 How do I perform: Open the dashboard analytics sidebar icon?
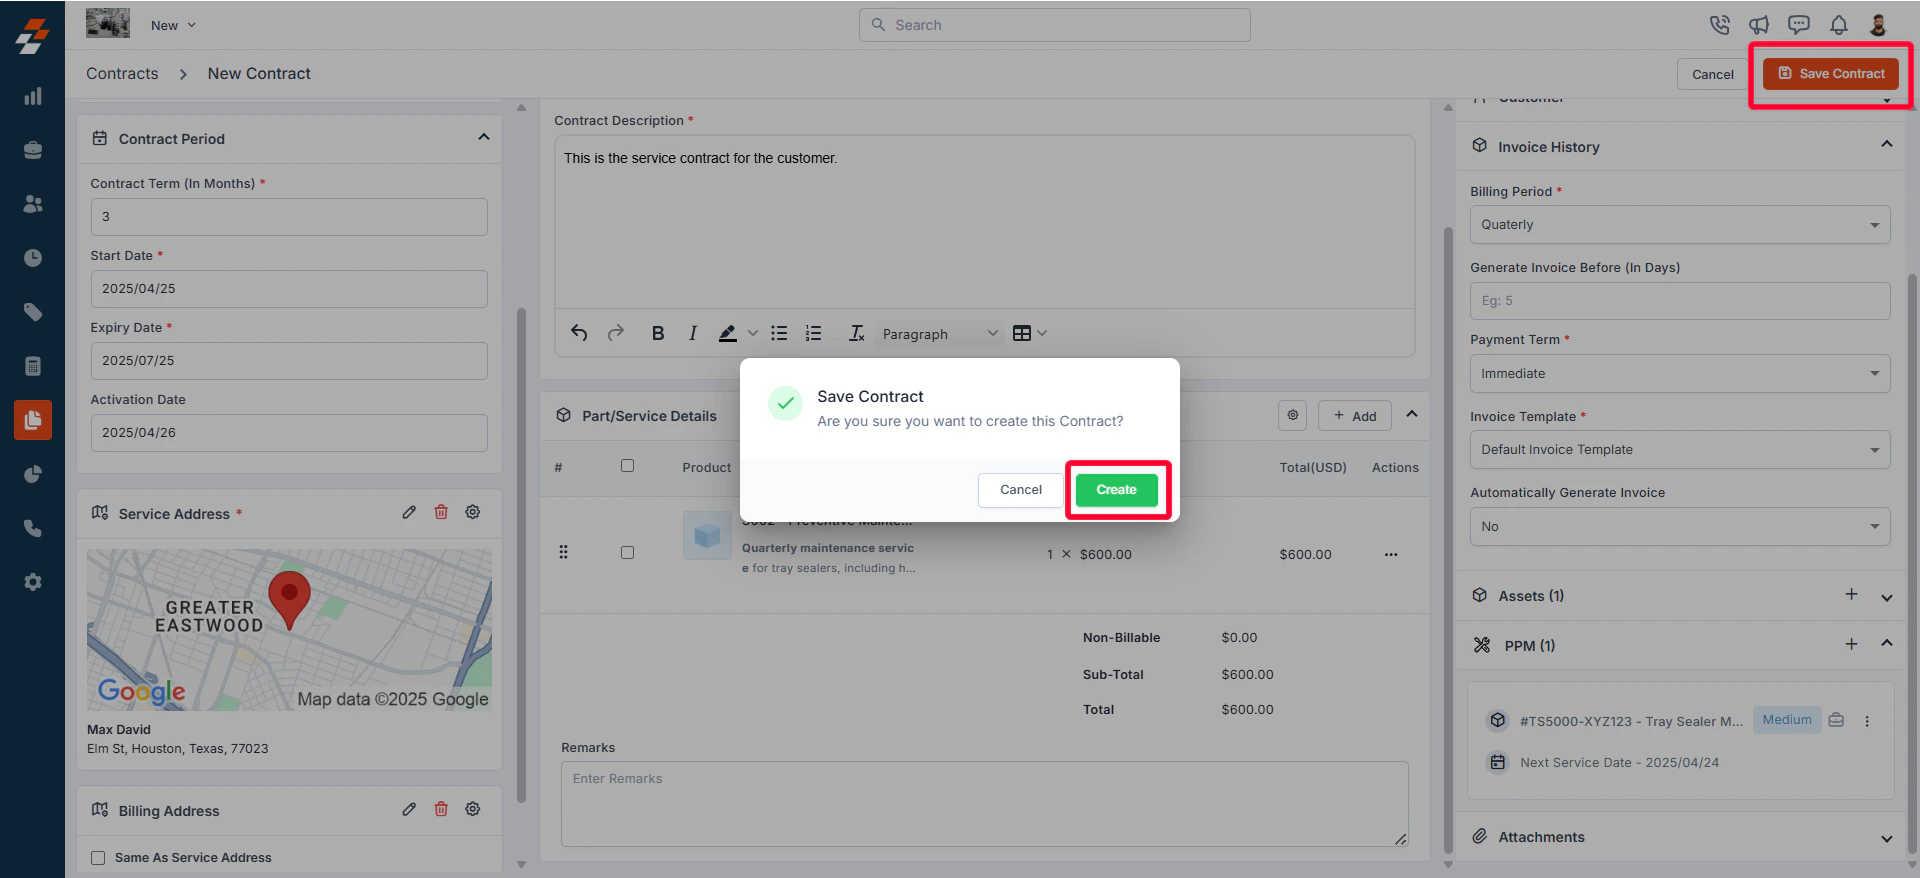[33, 96]
